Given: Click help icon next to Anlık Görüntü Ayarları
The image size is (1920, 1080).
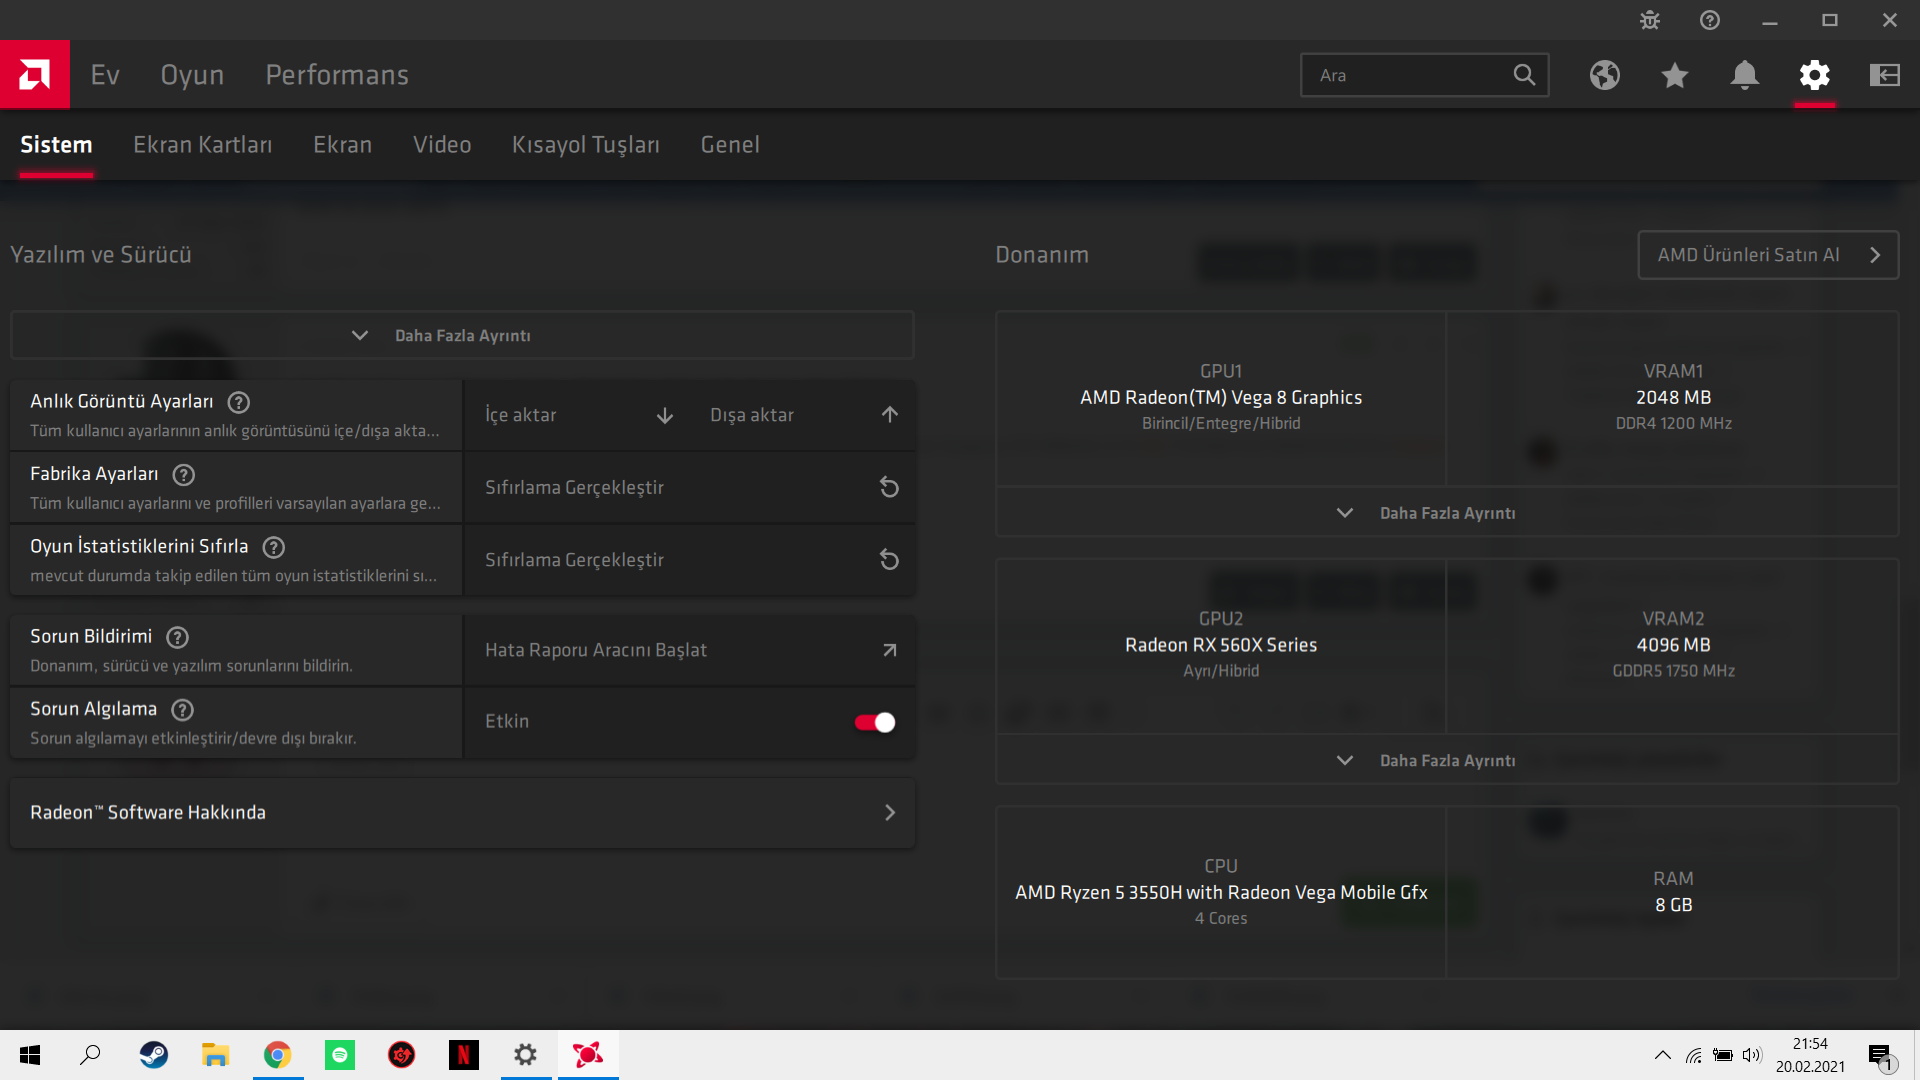Looking at the screenshot, I should [239, 402].
